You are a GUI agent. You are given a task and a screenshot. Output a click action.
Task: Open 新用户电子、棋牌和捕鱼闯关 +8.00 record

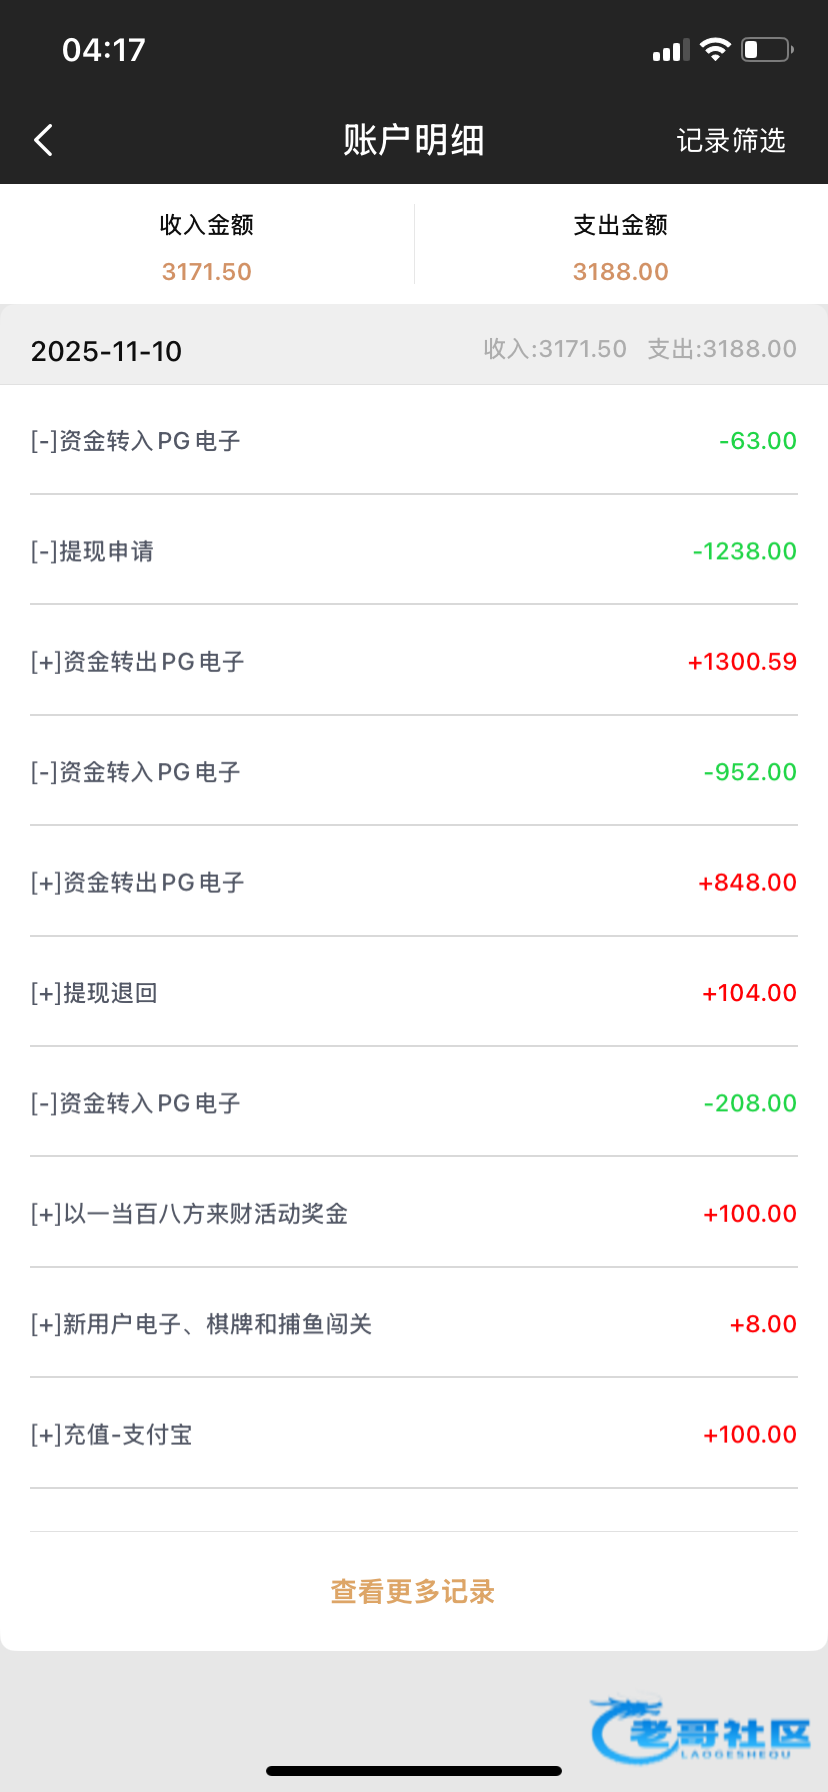pyautogui.click(x=413, y=1324)
